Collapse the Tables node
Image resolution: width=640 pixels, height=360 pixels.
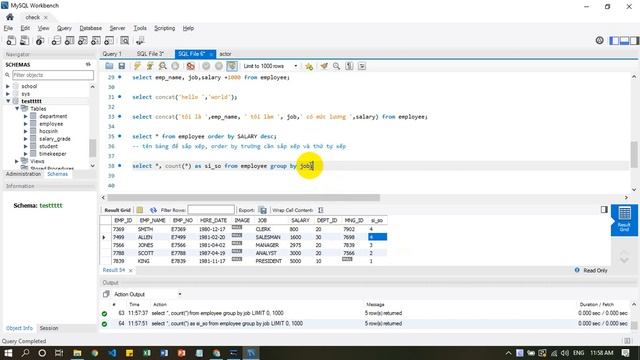click(17, 109)
